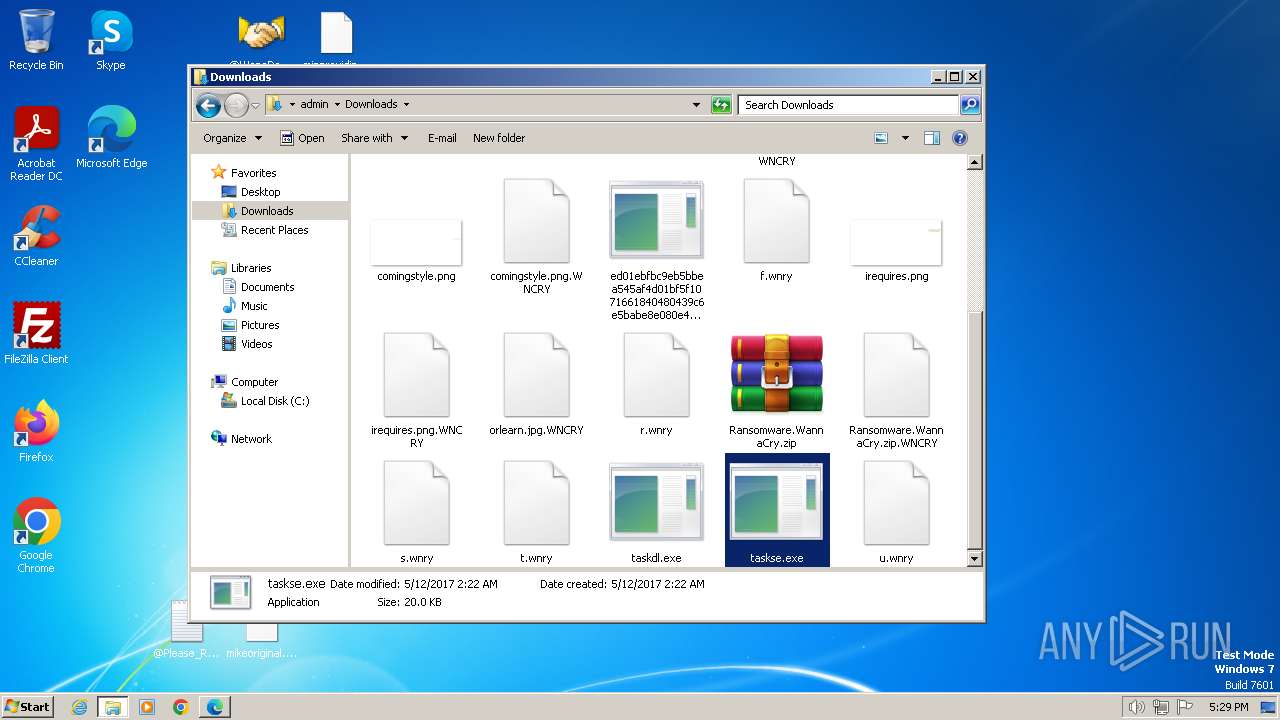Click the Search Downloads field
The width and height of the screenshot is (1280, 720).
pos(849,104)
